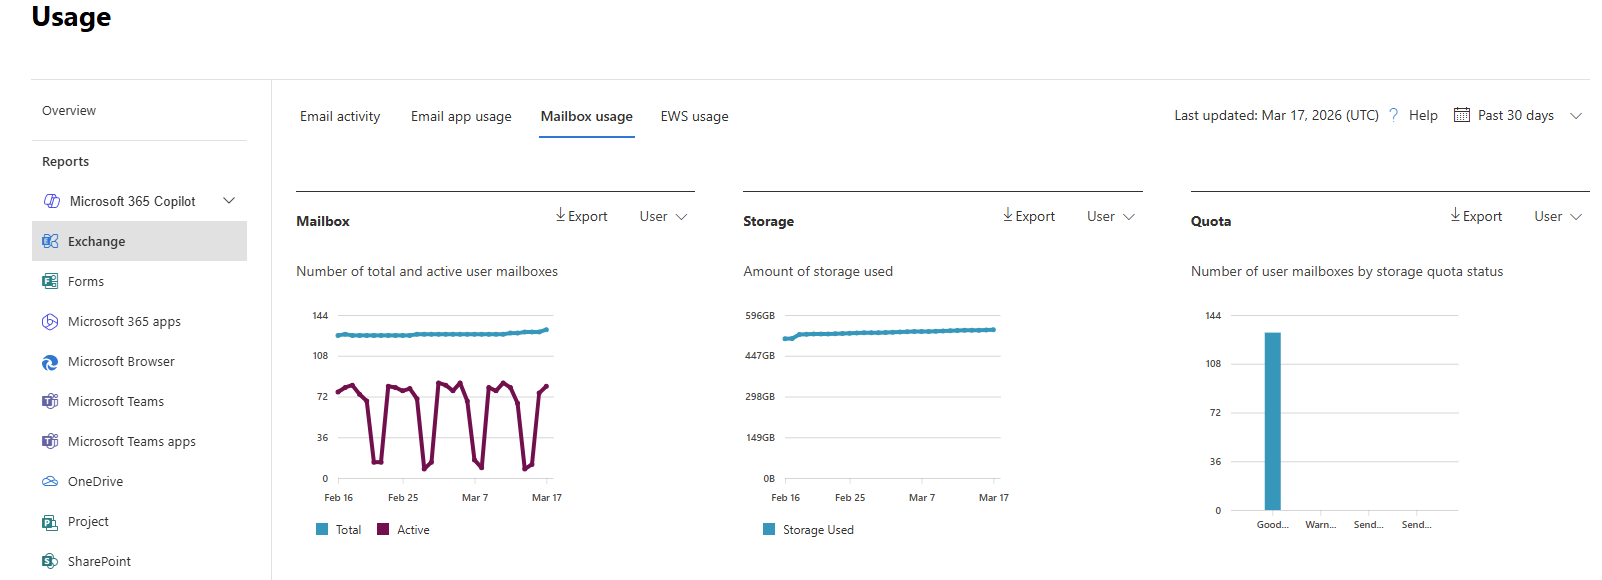Switch to the EWS usage tab

click(694, 117)
